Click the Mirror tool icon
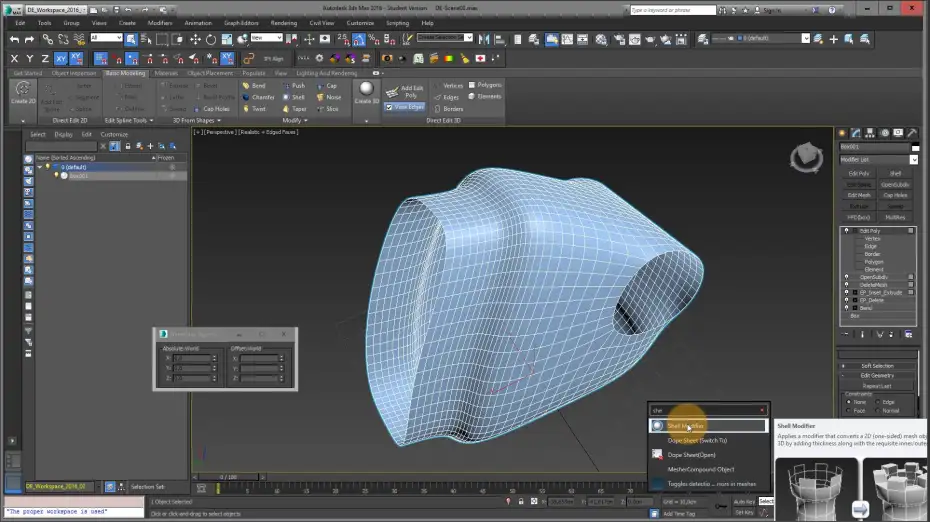This screenshot has height=522, width=930. [x=484, y=39]
